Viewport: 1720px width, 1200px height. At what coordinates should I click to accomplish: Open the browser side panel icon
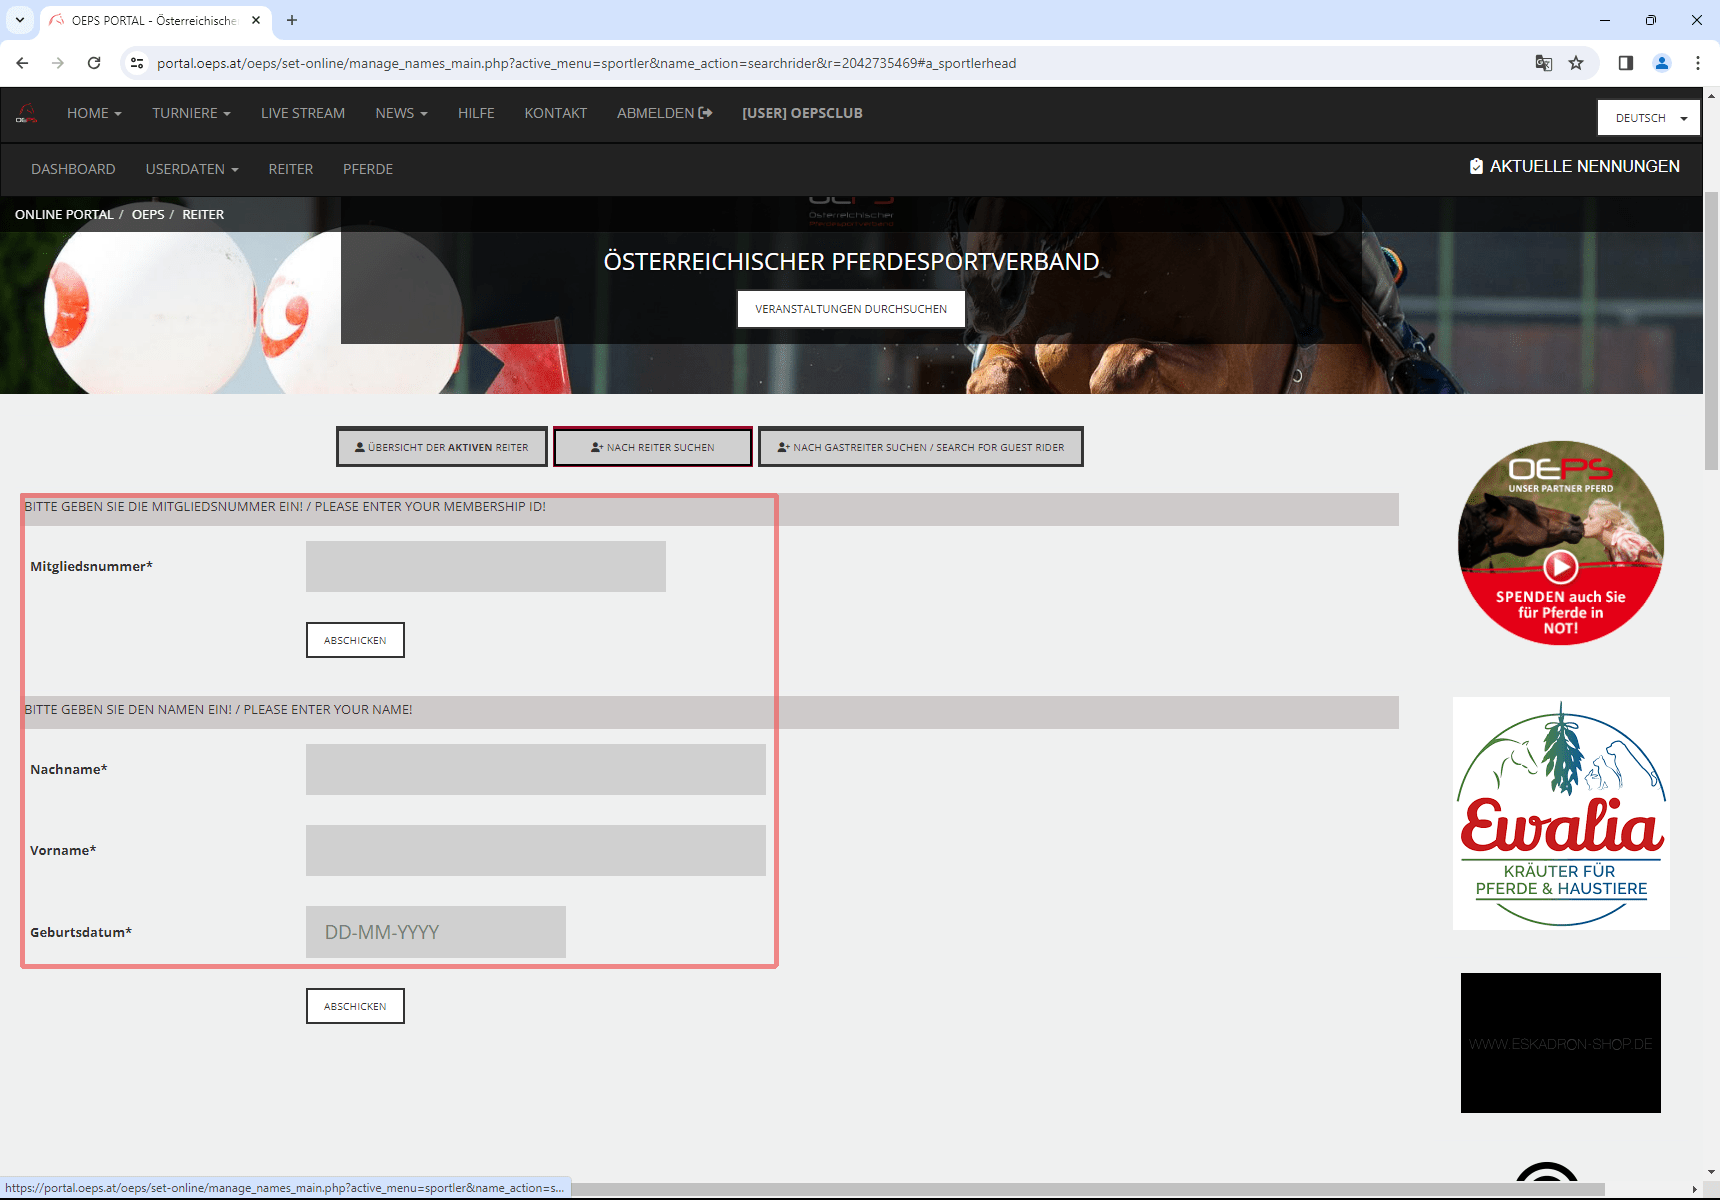[x=1625, y=63]
